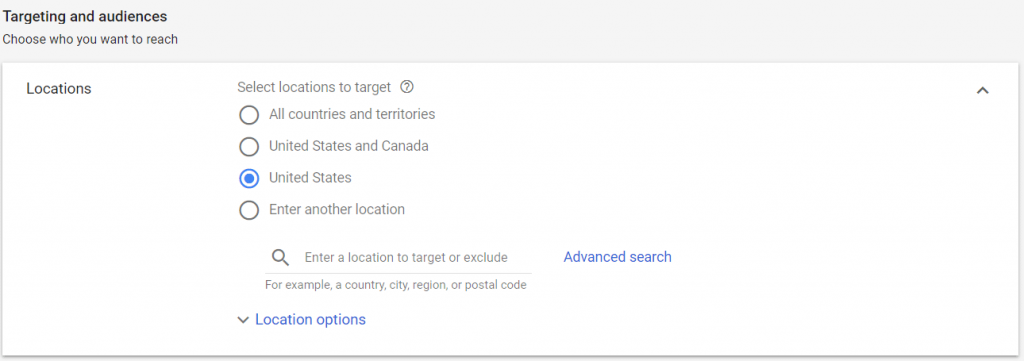The image size is (1024, 361).
Task: Choose the United States and Canada radio button
Action: 249,146
